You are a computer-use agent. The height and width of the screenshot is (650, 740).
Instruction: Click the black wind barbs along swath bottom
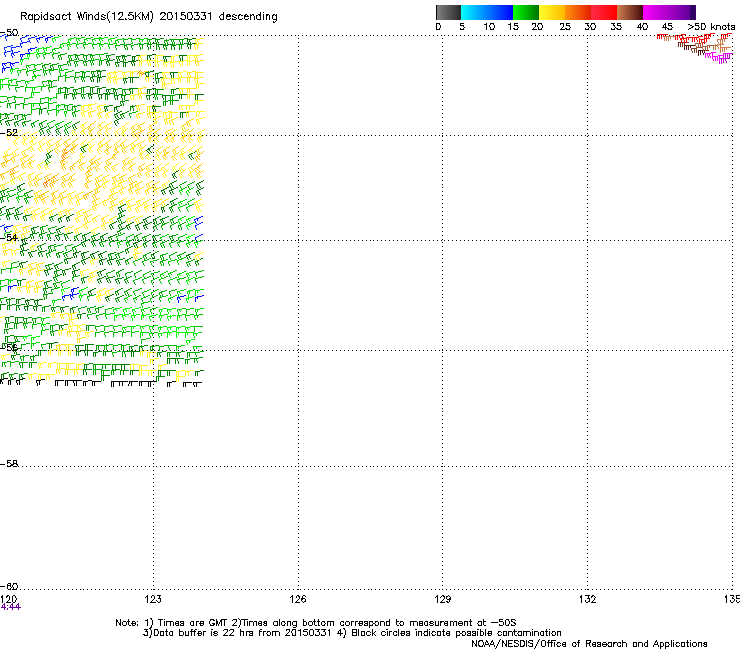coord(101,383)
